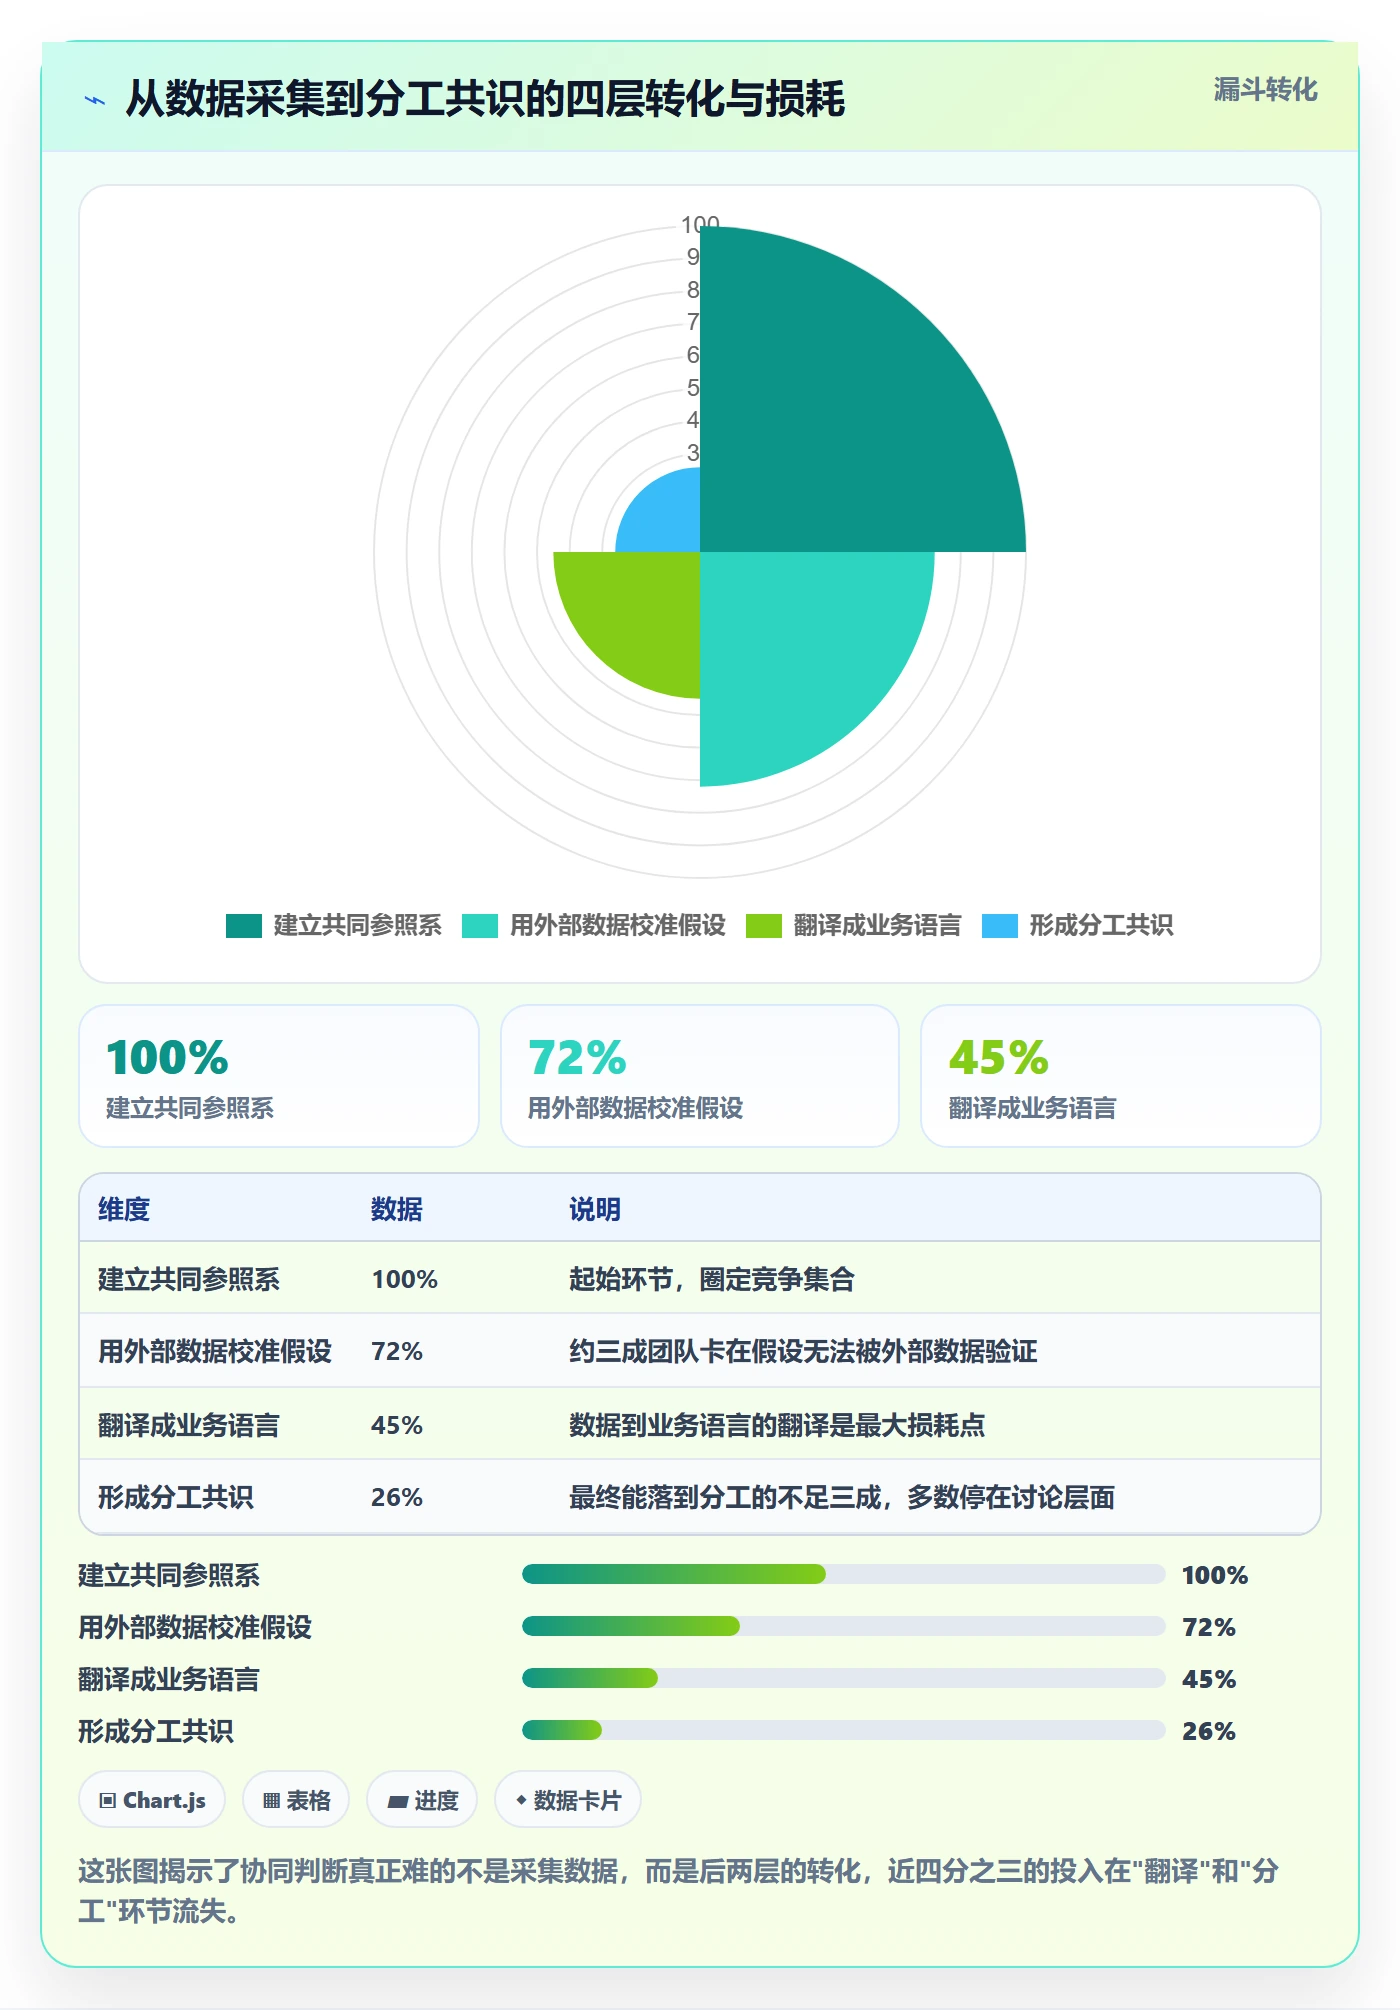The height and width of the screenshot is (2010, 1400).
Task: Select the 数据卡片 tag chip
Action: (568, 1800)
